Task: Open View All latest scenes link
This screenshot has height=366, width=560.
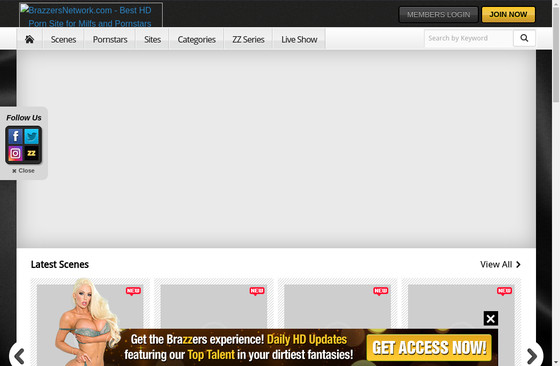Action: point(500,265)
